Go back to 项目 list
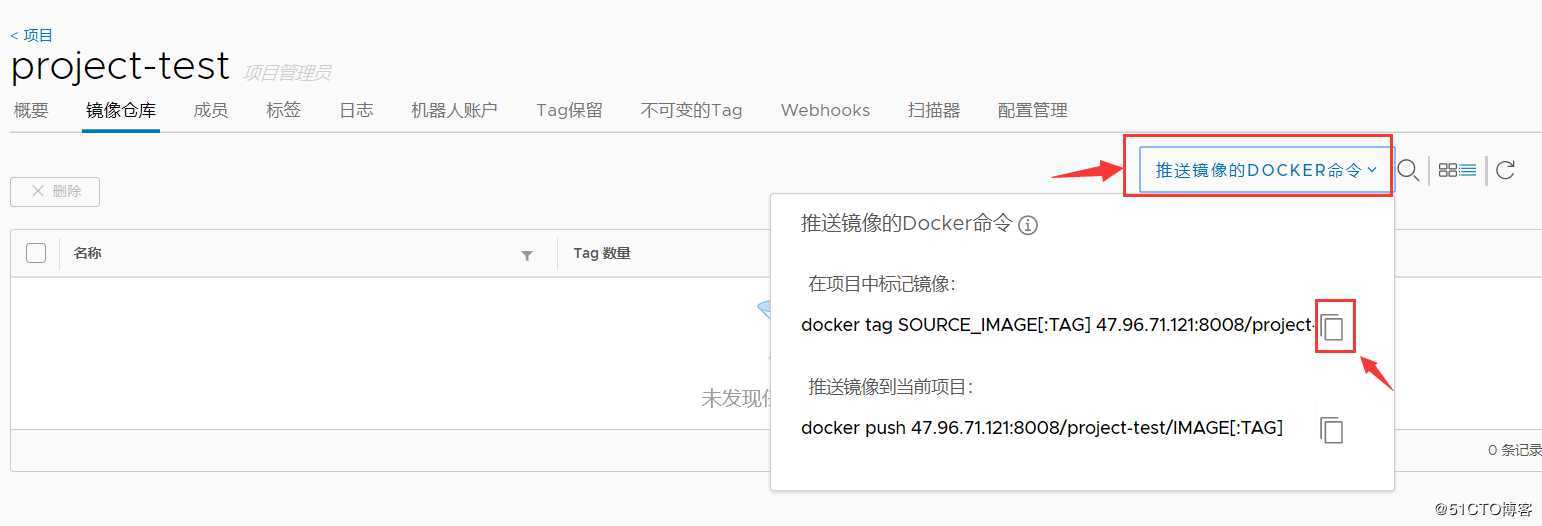Image resolution: width=1542 pixels, height=526 pixels. point(31,35)
